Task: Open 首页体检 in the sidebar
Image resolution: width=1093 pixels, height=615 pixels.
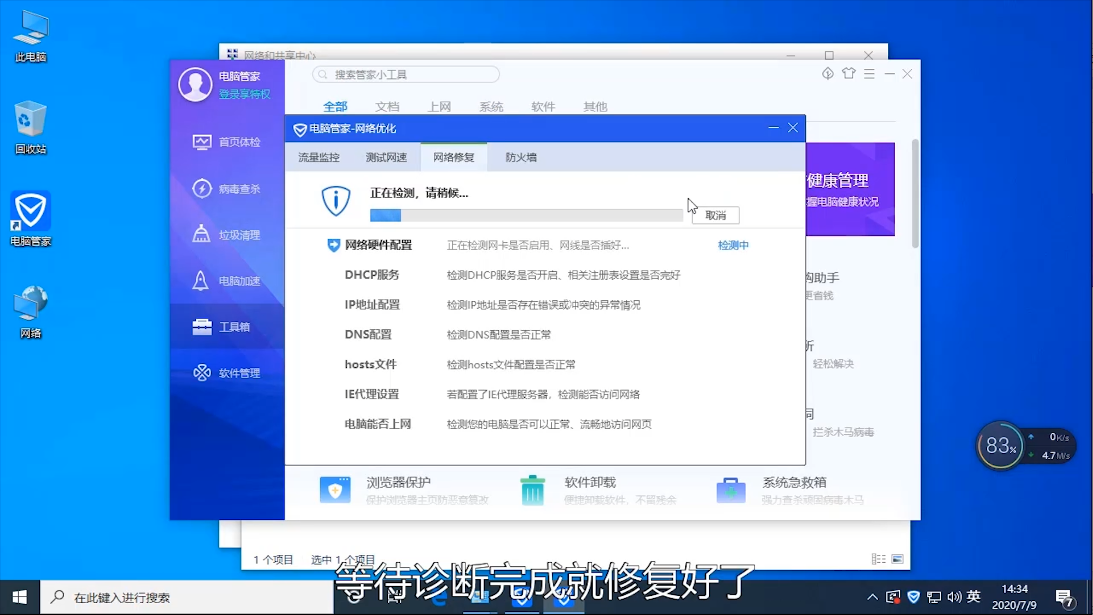Action: tap(227, 142)
